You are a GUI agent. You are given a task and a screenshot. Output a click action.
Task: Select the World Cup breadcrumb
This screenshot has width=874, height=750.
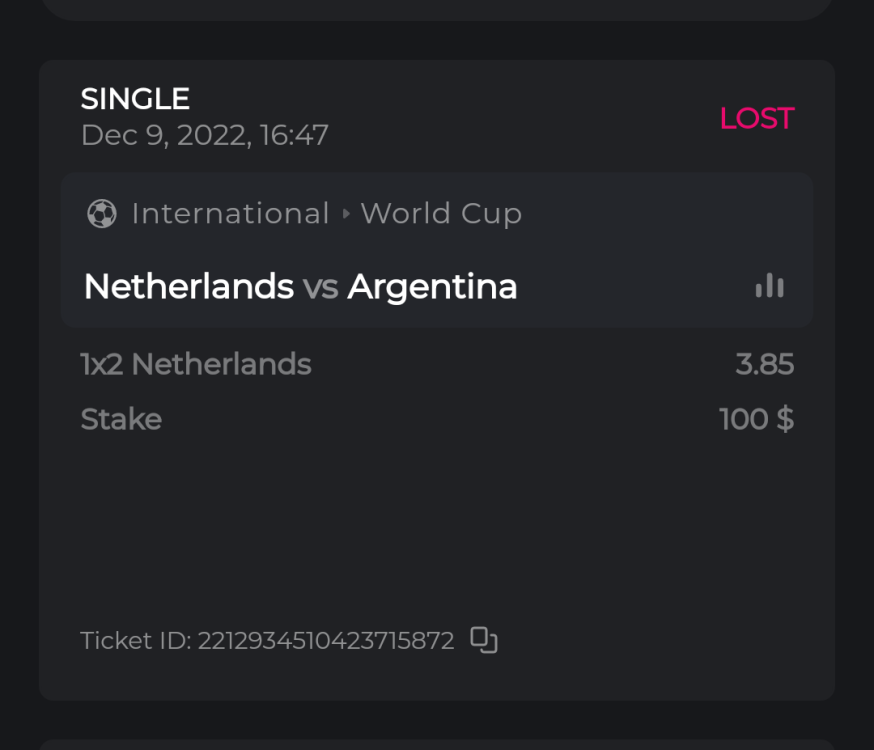441,213
